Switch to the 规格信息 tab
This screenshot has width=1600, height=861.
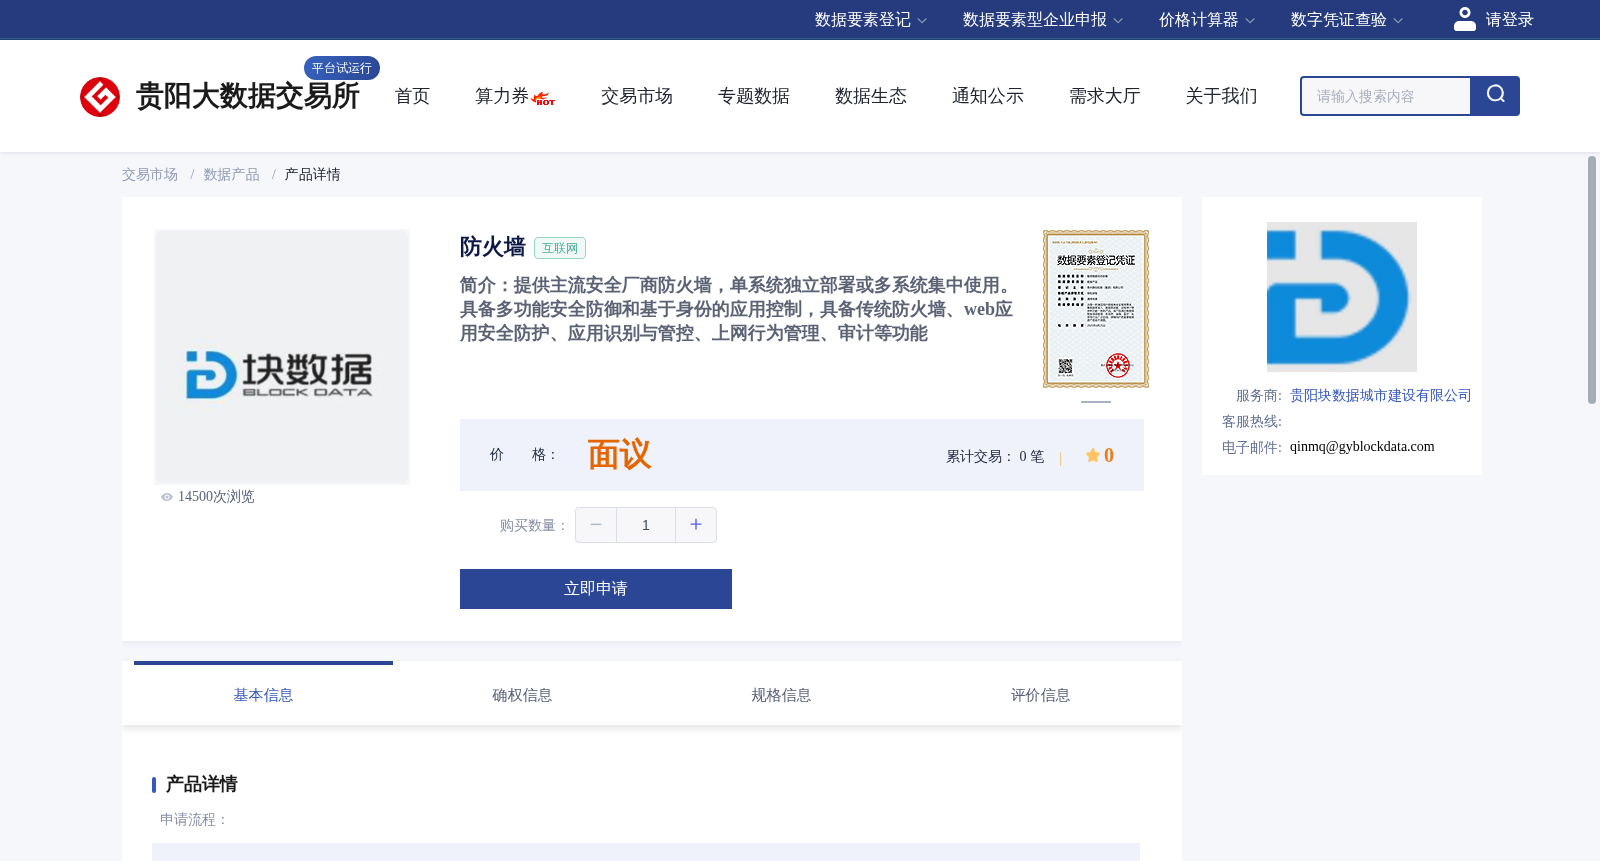(x=781, y=695)
